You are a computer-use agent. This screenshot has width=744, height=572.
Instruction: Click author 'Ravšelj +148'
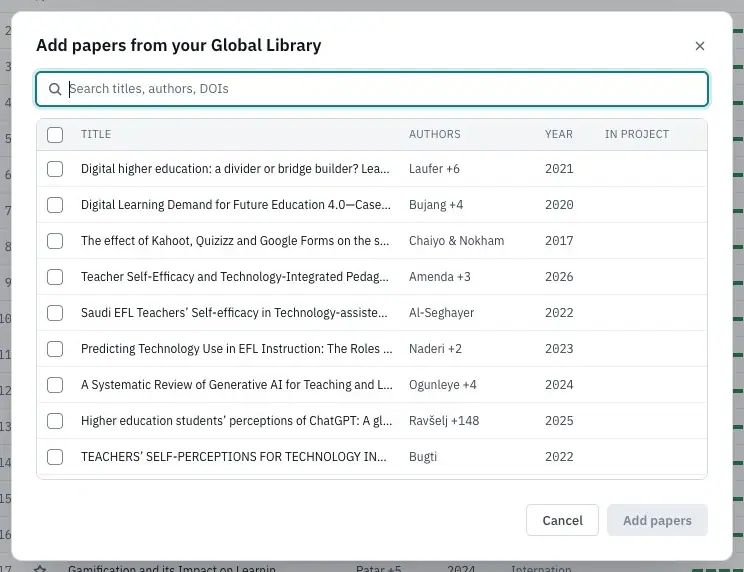click(x=444, y=421)
